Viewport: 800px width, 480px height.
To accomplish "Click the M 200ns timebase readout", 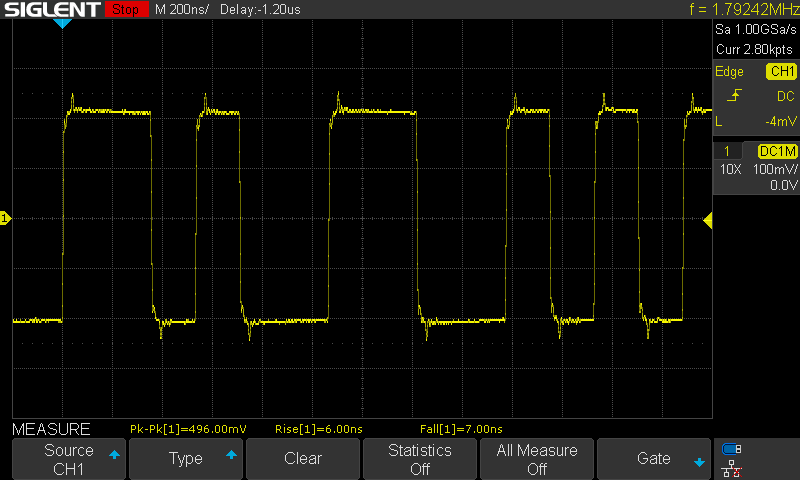I will (181, 10).
